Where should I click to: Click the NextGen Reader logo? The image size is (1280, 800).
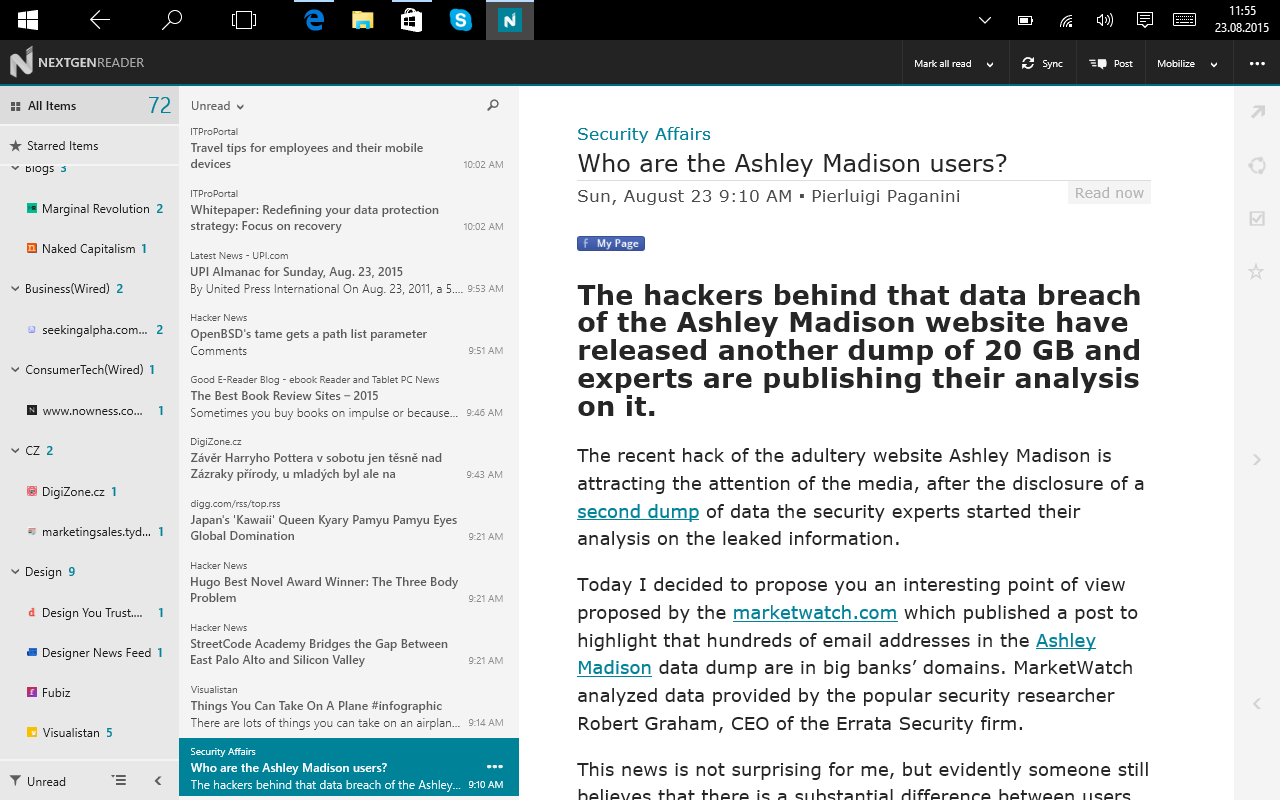77,63
